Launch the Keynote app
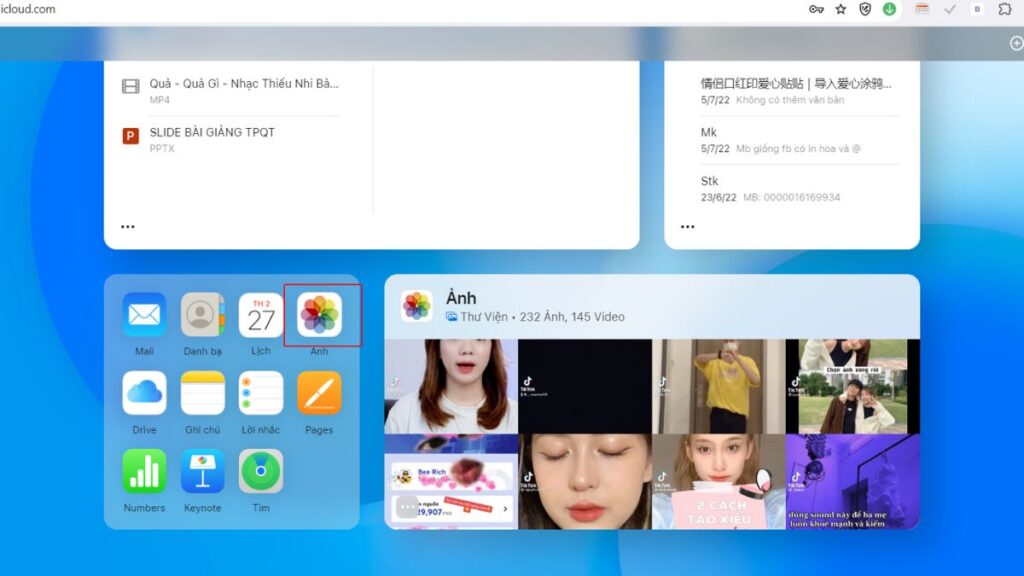 [202, 471]
